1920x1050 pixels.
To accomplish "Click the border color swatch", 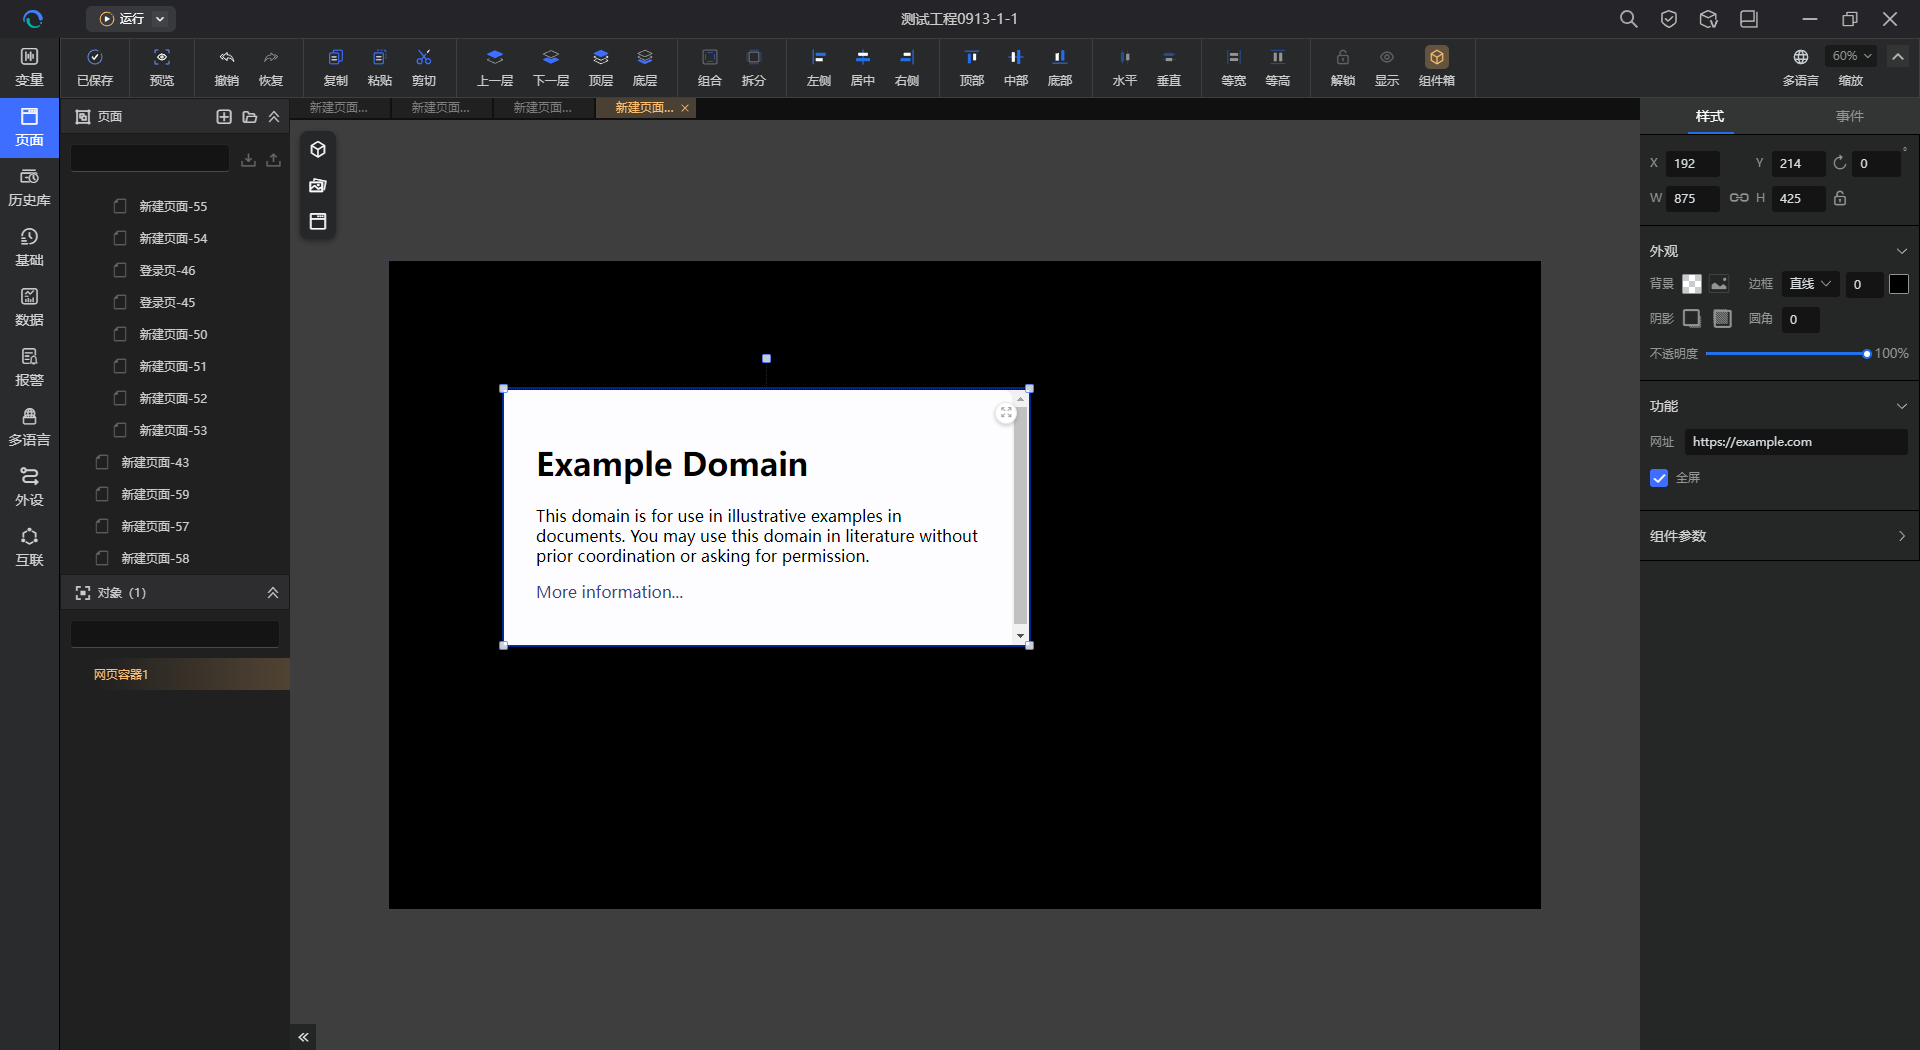I will tap(1898, 284).
